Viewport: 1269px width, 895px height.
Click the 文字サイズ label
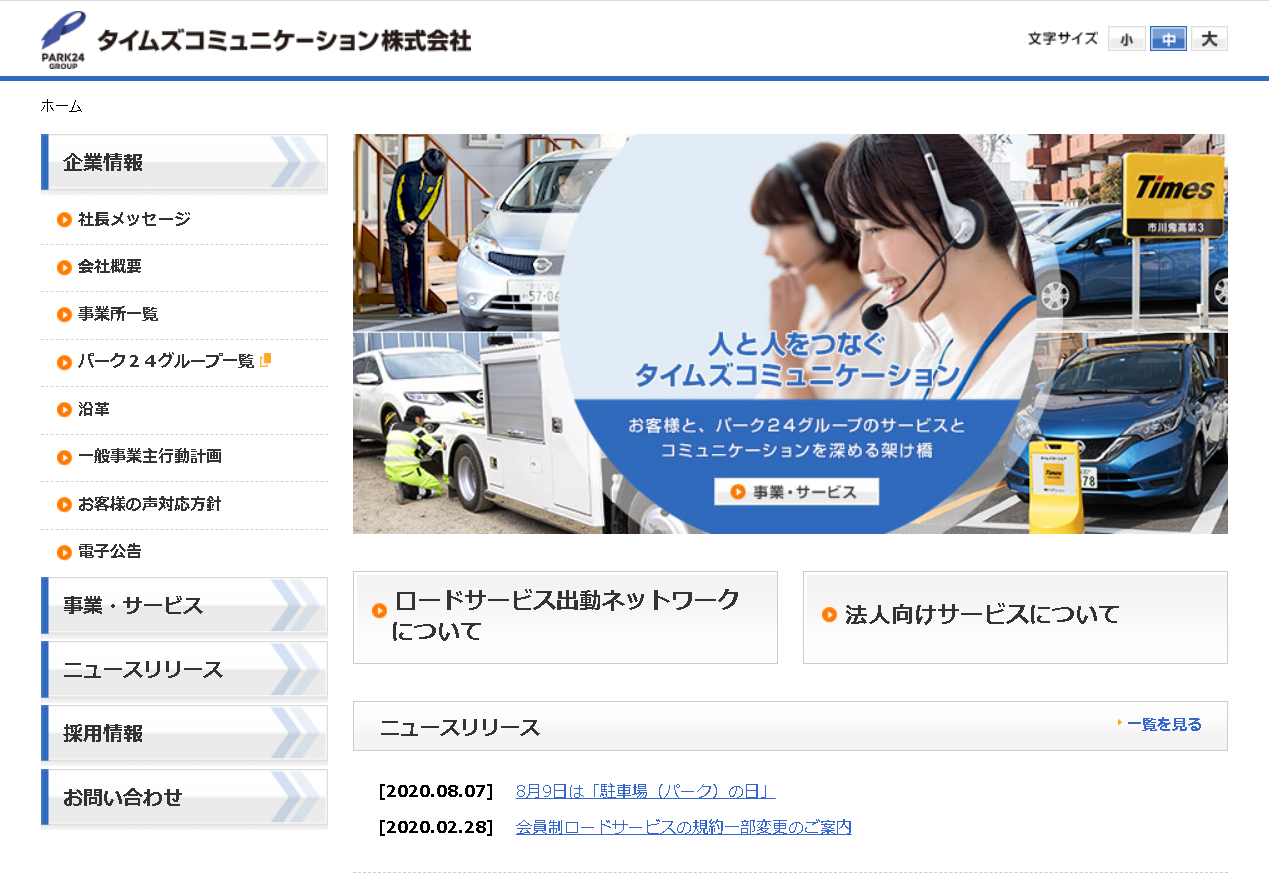point(1063,39)
